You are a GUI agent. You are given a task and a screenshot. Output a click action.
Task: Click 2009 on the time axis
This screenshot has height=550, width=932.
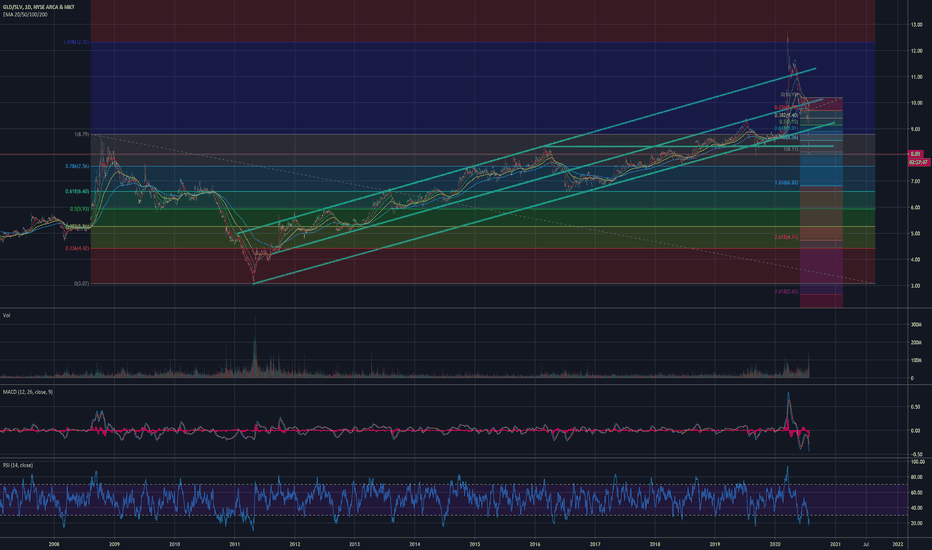[114, 544]
